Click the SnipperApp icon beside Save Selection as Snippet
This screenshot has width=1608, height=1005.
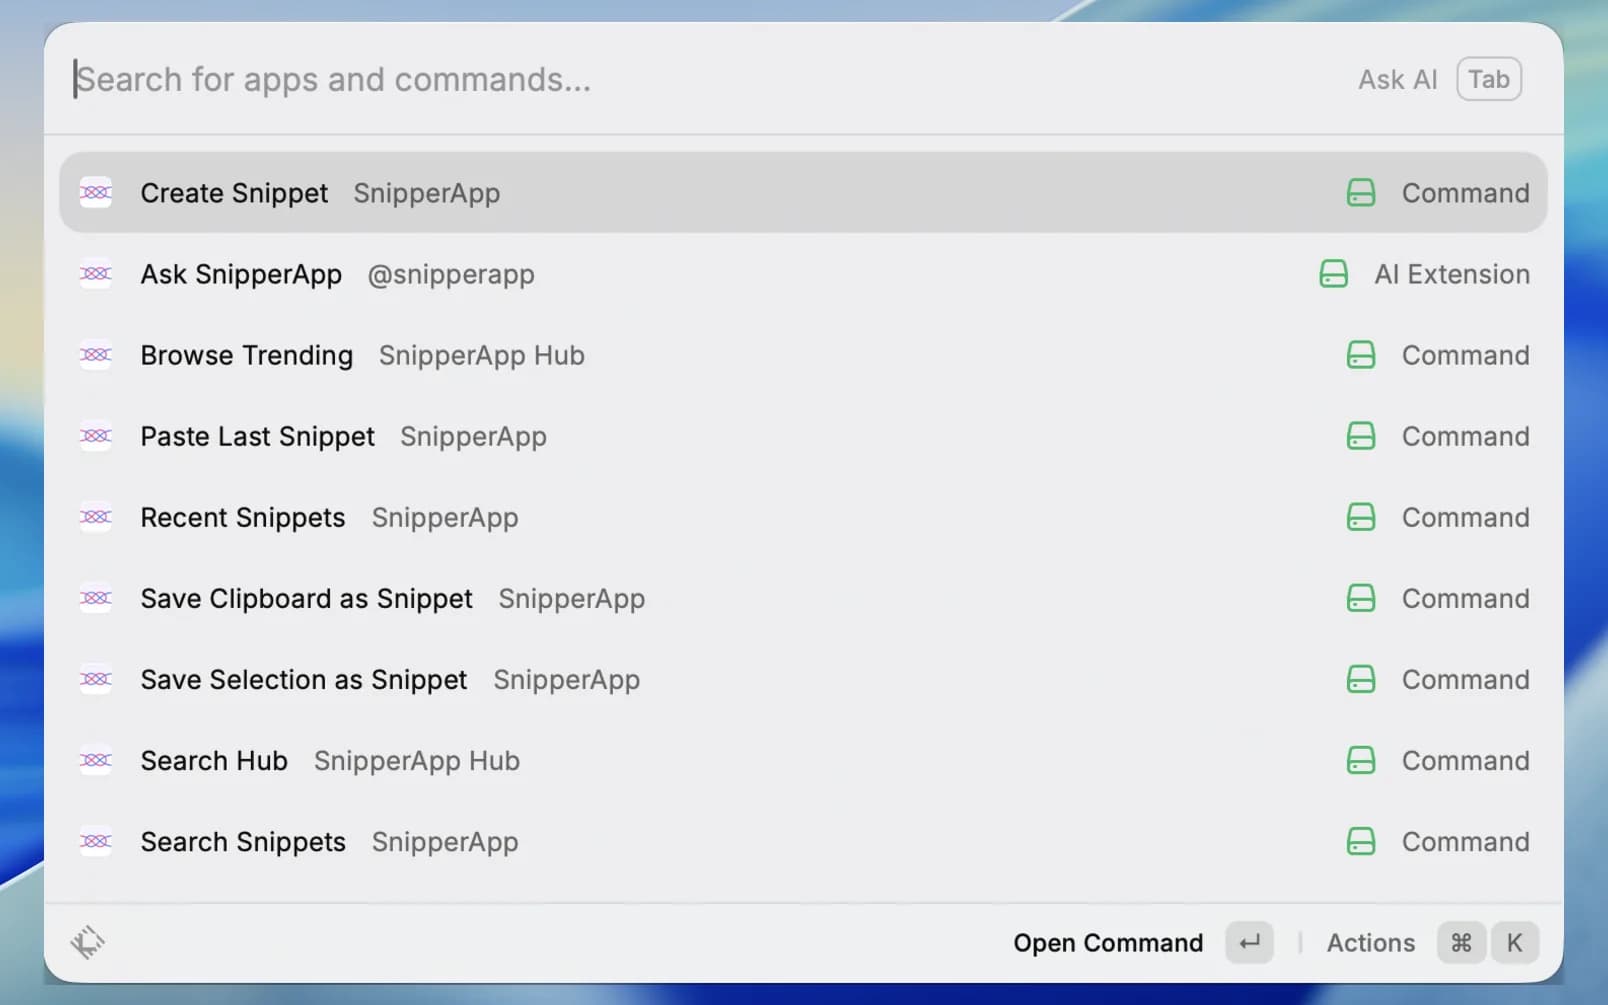[x=96, y=679]
